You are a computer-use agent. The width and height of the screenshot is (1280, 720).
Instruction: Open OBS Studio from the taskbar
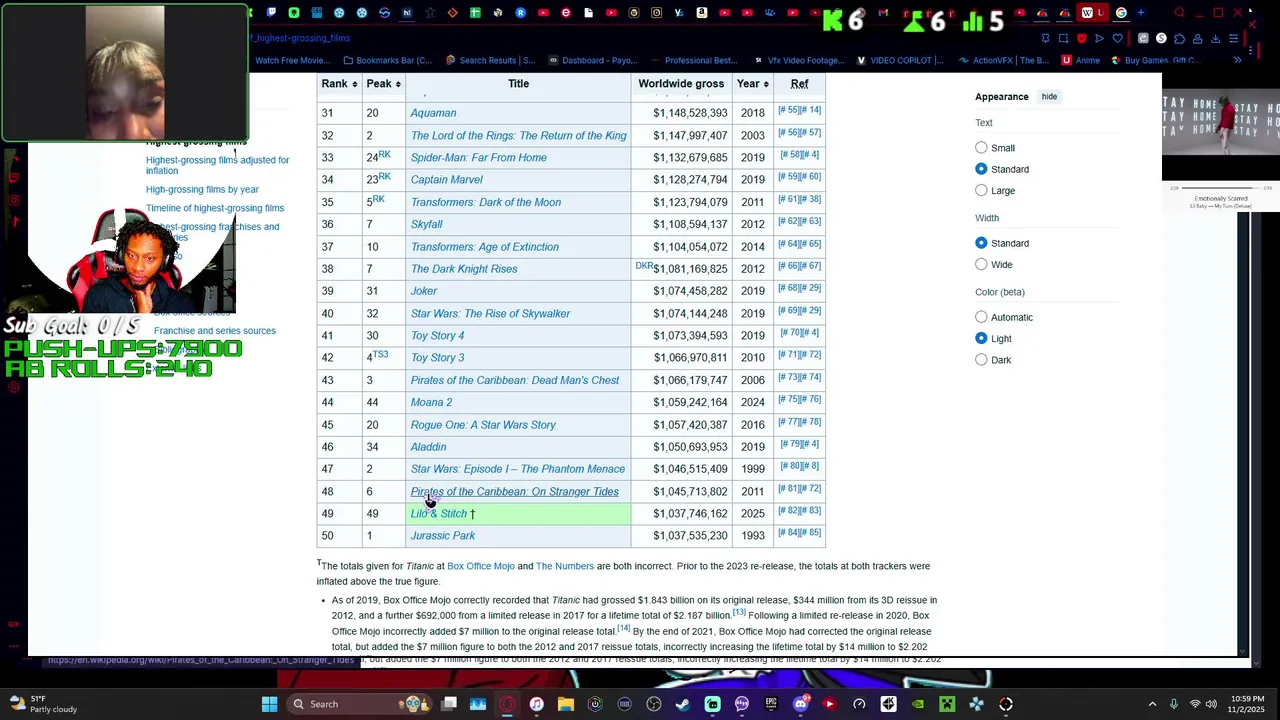point(653,704)
